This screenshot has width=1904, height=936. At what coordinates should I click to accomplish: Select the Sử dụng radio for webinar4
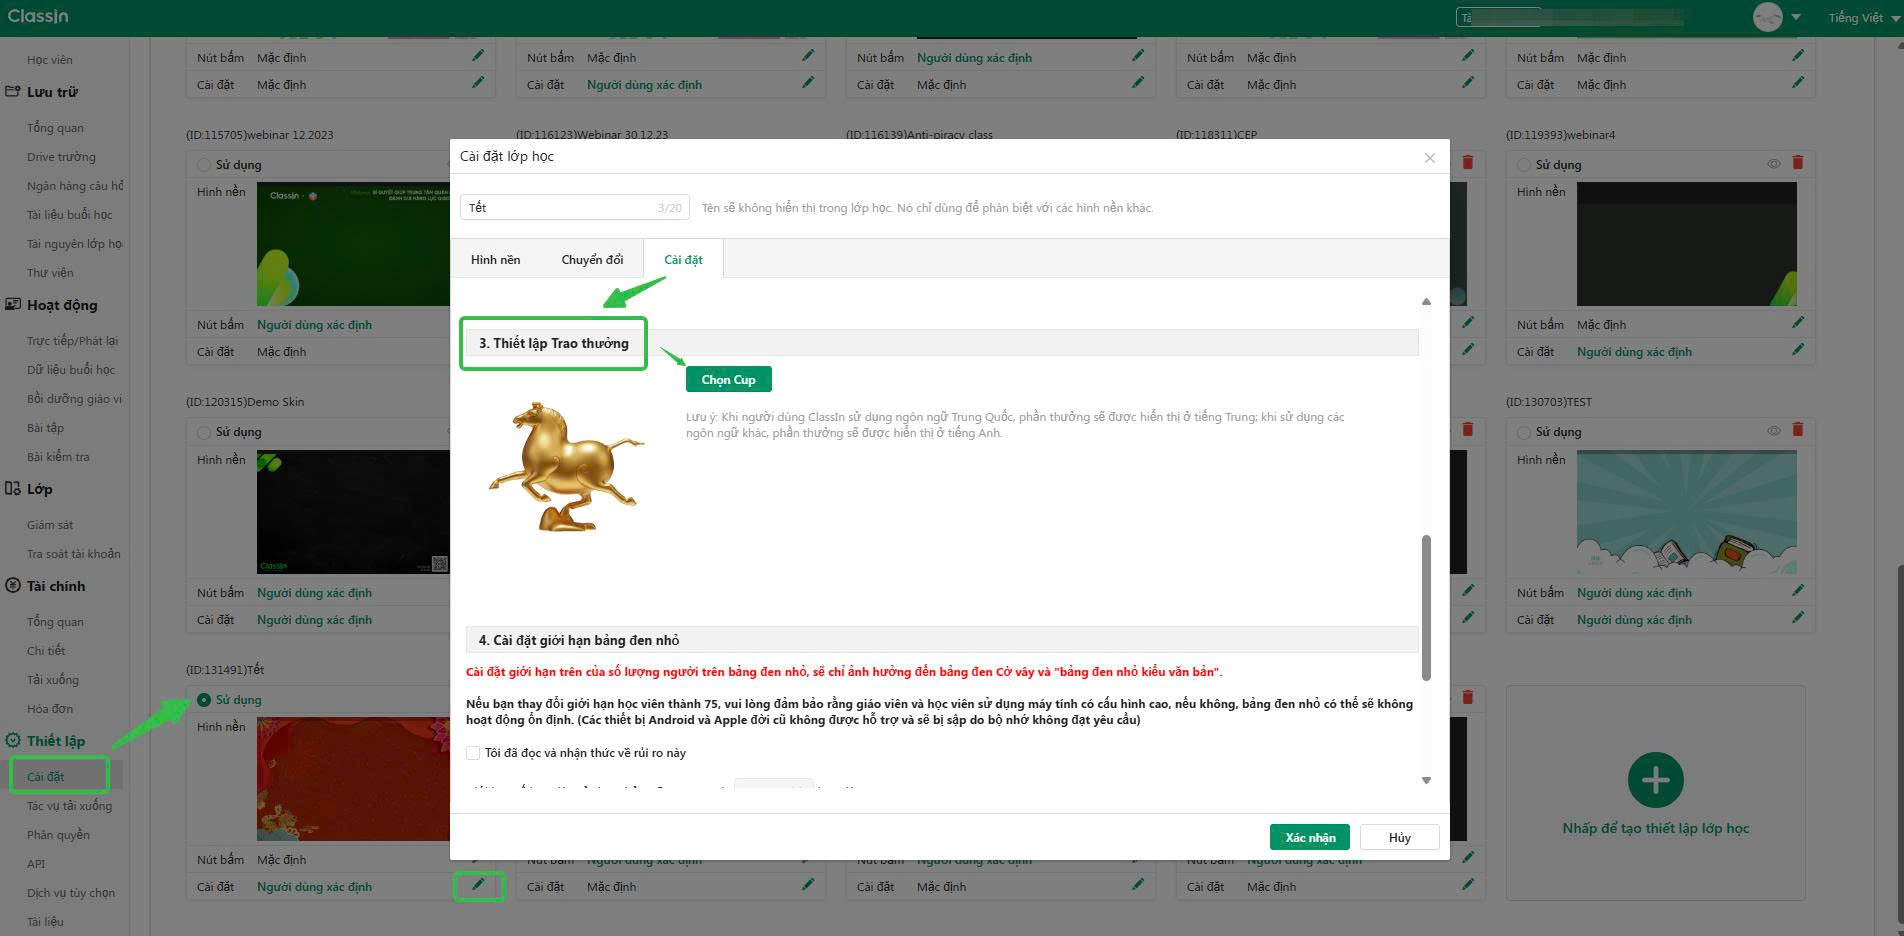pos(1524,165)
